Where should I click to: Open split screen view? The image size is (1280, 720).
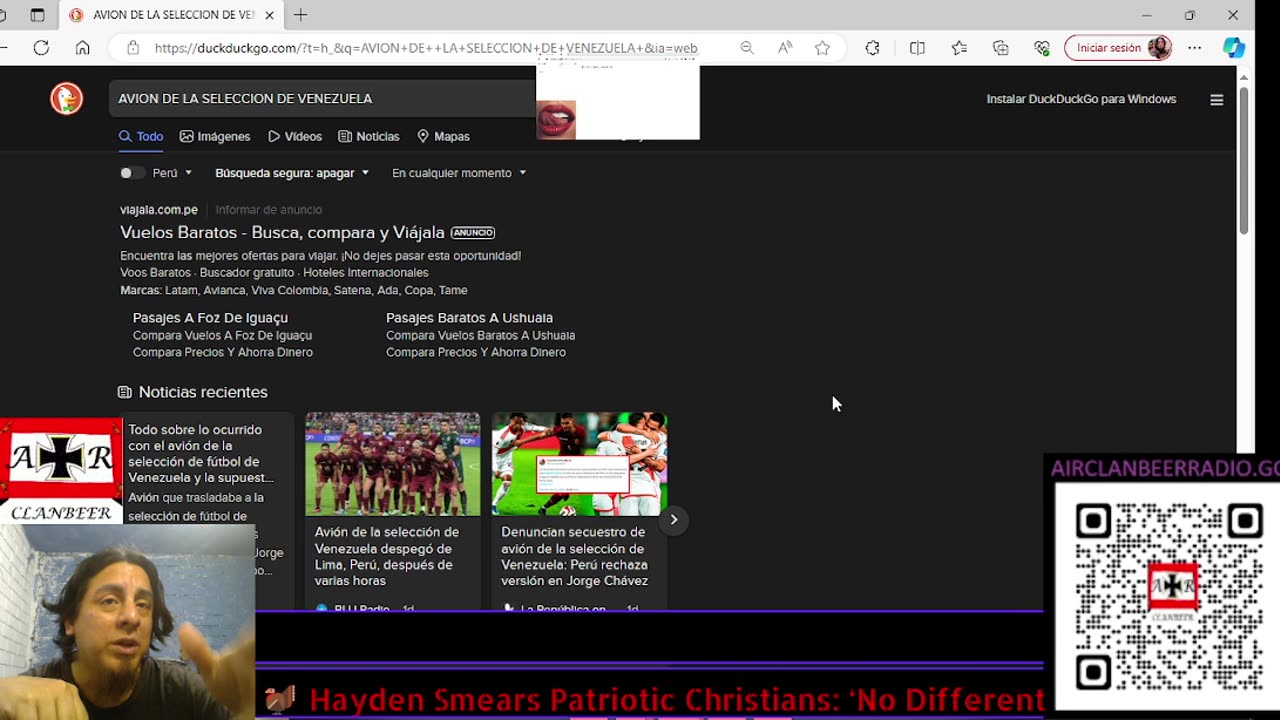(917, 48)
